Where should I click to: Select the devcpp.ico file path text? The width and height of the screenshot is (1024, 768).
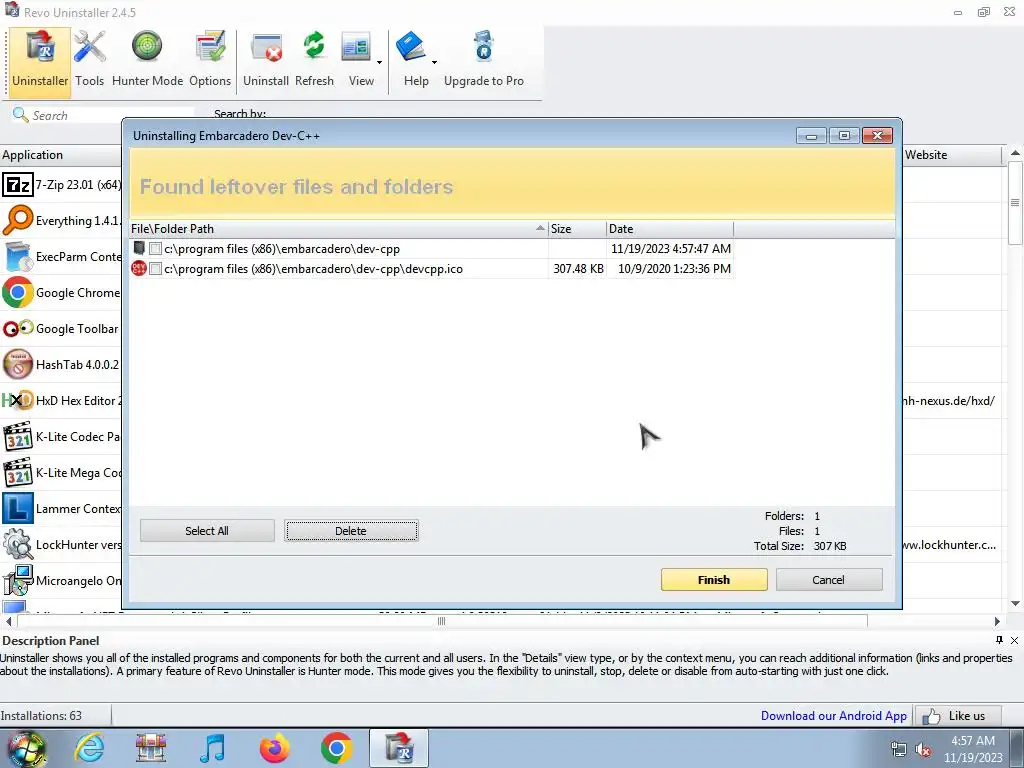tap(313, 268)
